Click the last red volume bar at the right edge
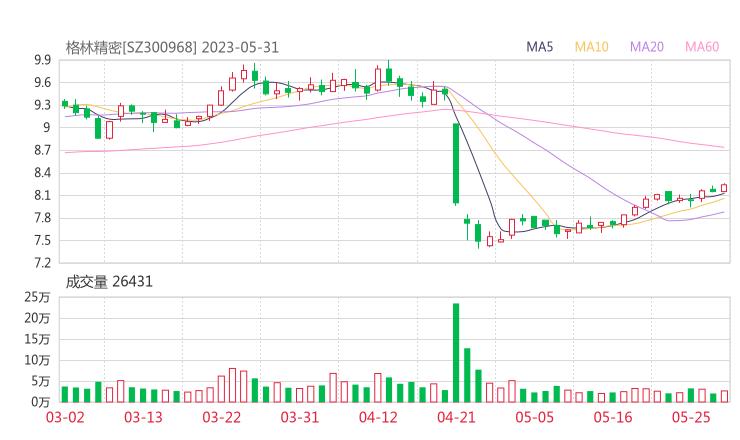 coord(724,396)
